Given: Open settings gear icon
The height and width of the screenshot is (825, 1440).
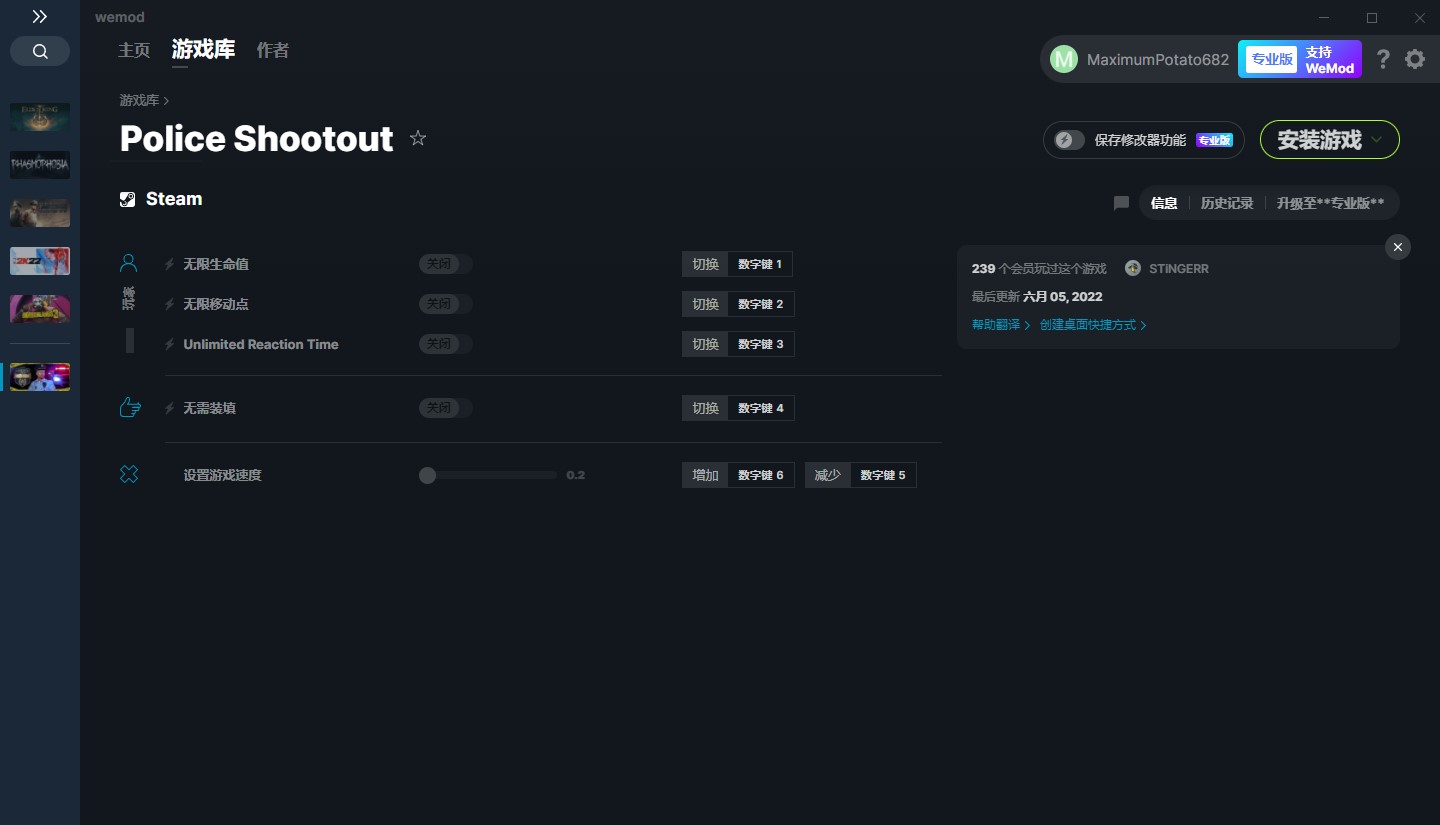Looking at the screenshot, I should tap(1415, 59).
